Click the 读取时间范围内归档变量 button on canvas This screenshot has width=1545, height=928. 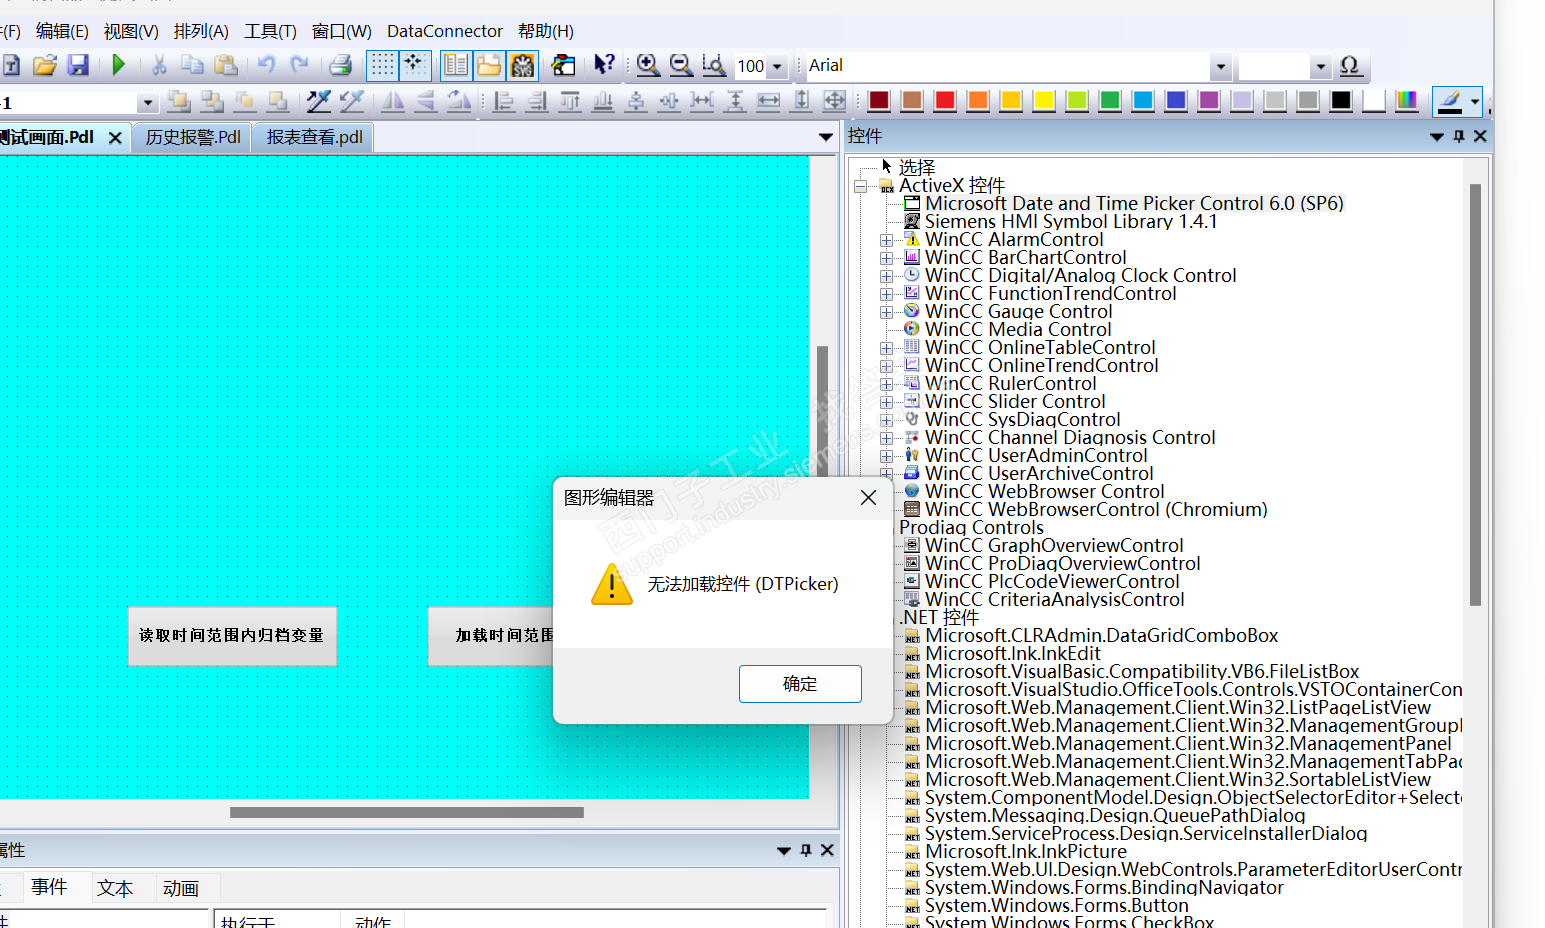pos(232,636)
